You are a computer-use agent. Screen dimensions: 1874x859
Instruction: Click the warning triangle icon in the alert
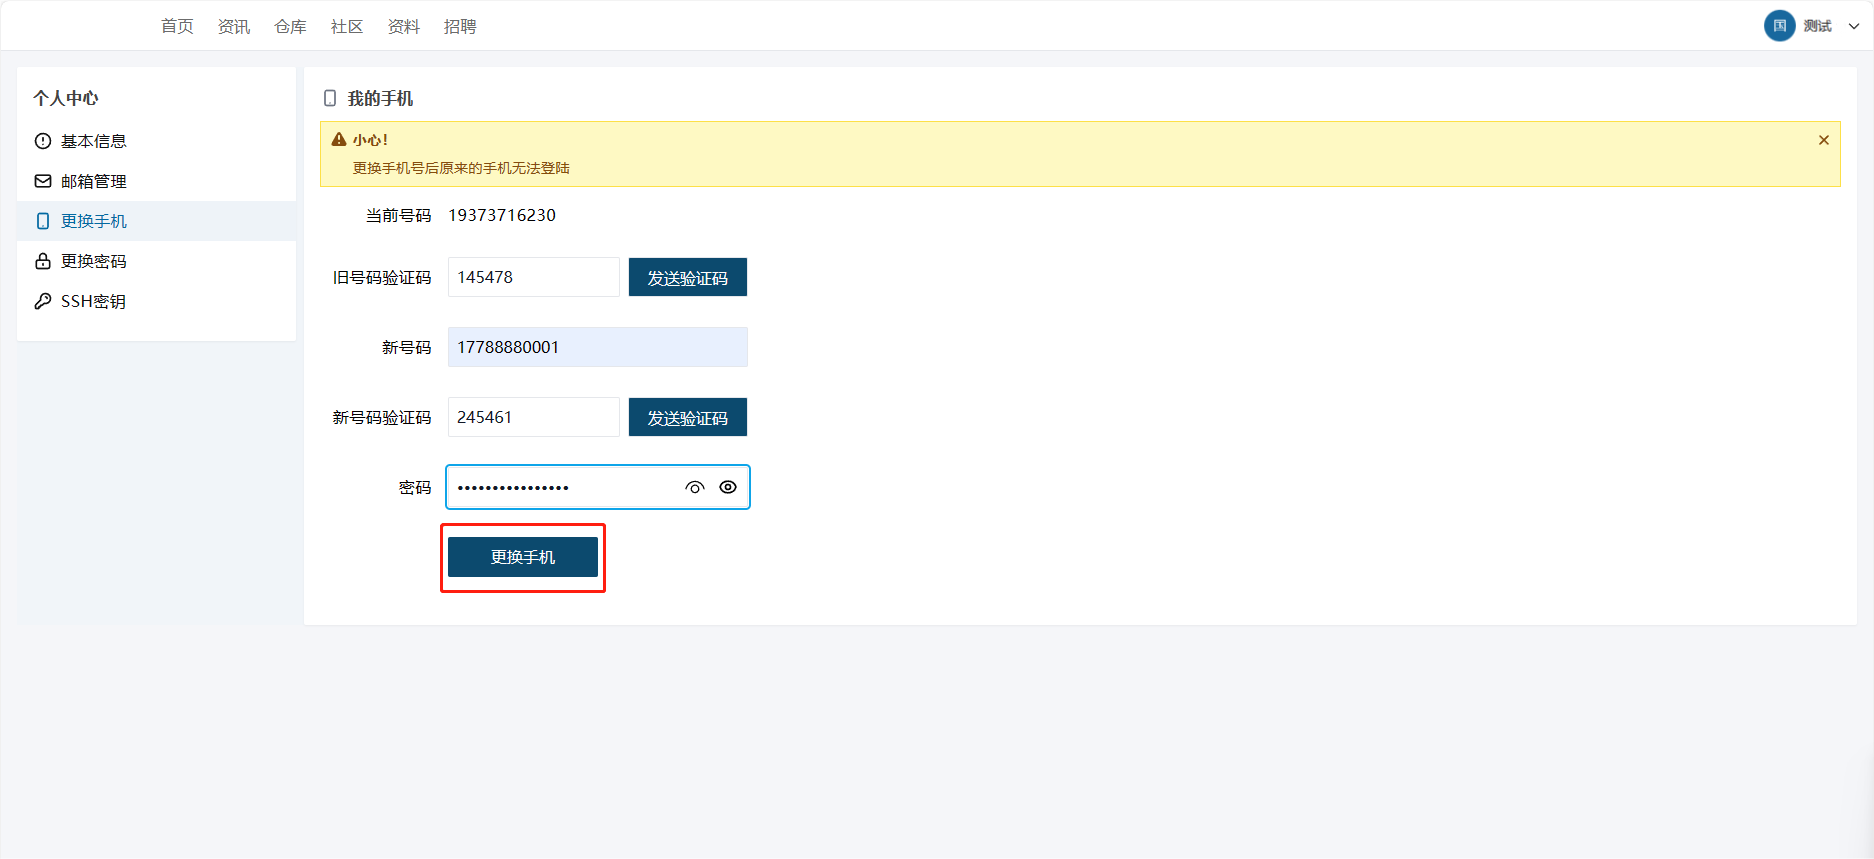339,140
